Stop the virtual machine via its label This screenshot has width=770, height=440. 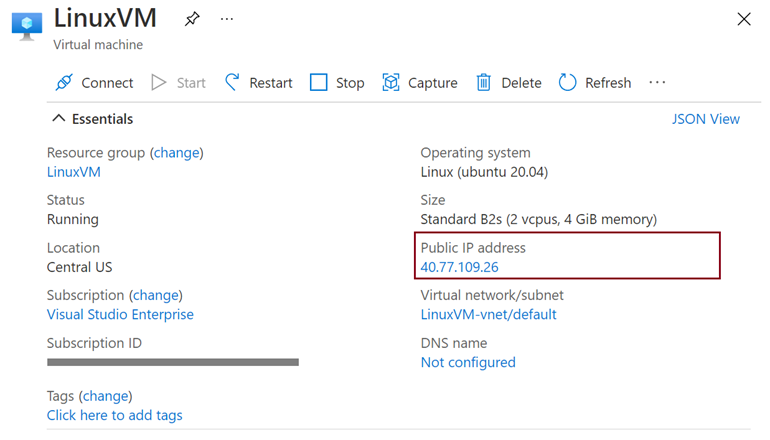[350, 83]
